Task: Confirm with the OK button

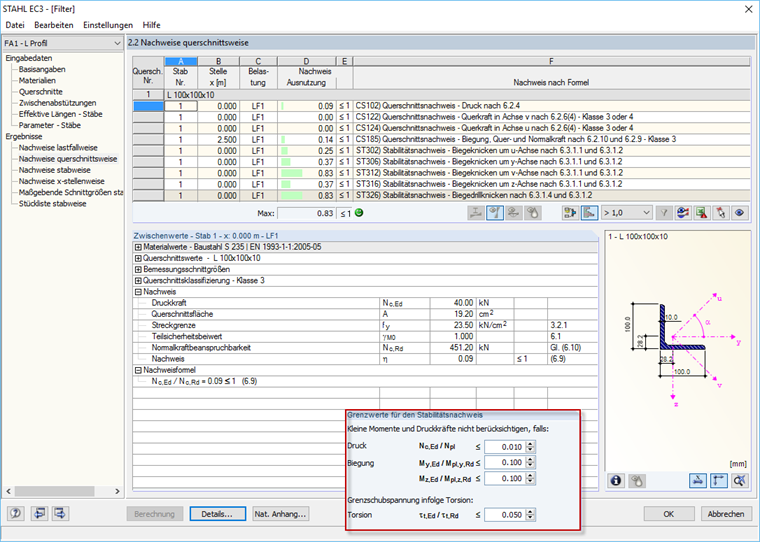Action: point(669,514)
